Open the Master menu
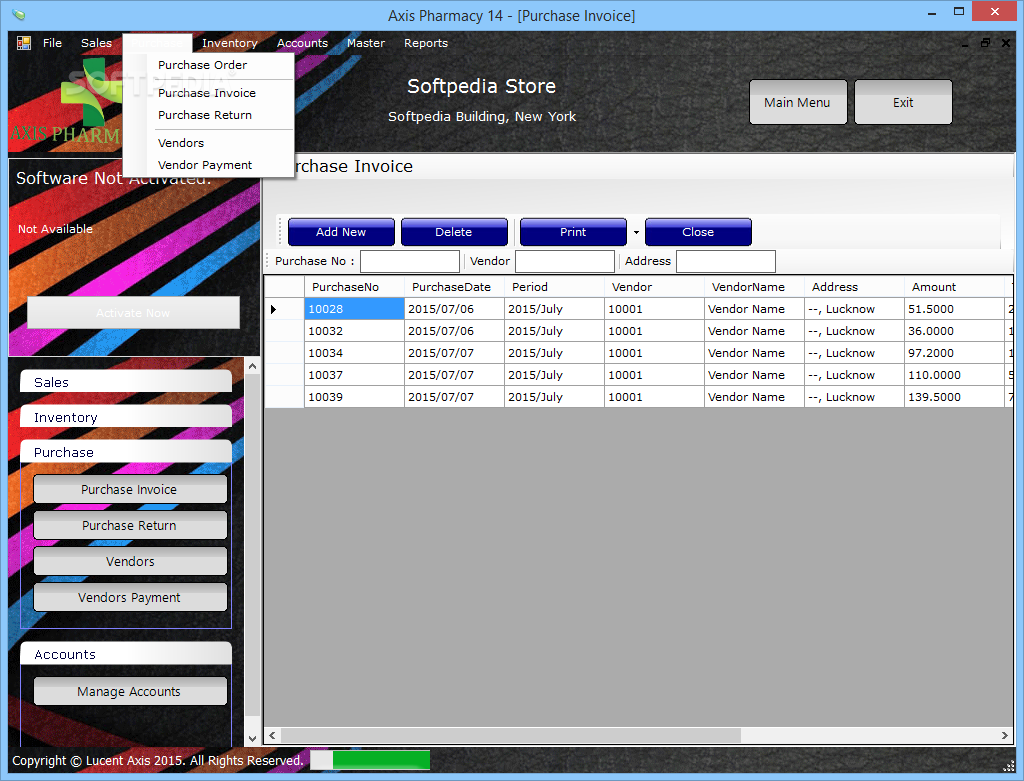The width and height of the screenshot is (1024, 781). pos(366,43)
